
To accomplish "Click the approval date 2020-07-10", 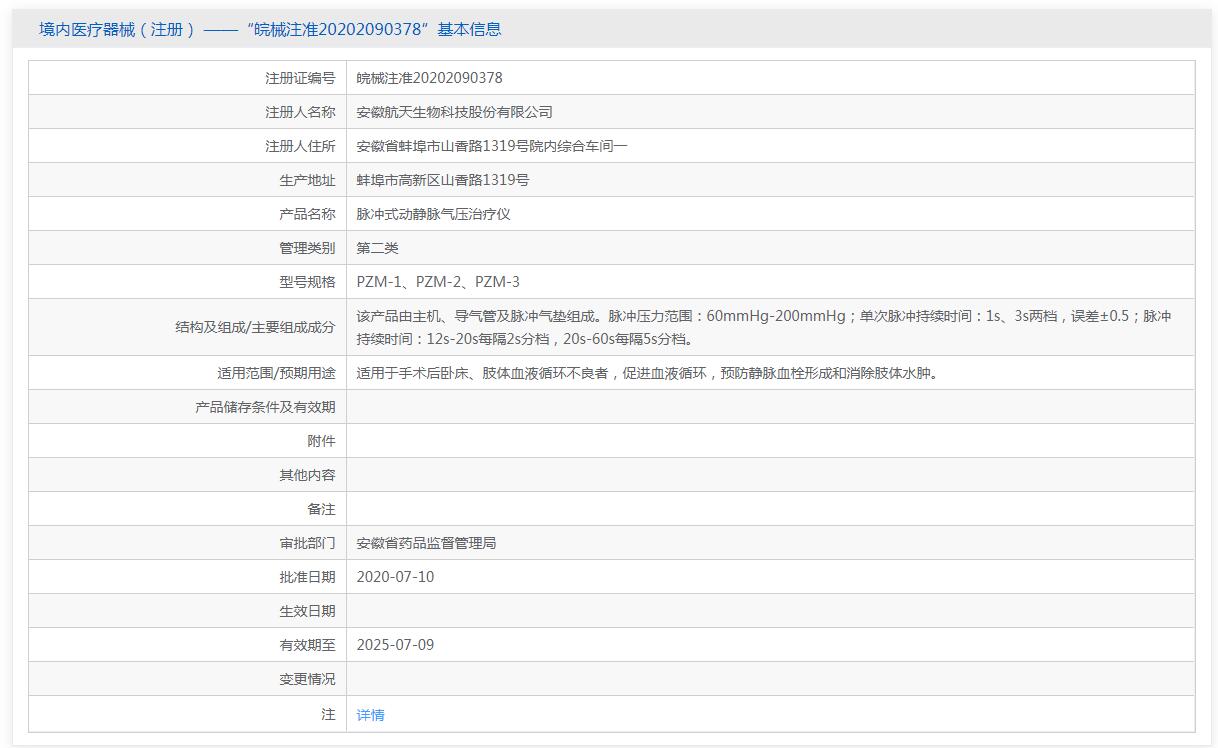I will coord(395,577).
